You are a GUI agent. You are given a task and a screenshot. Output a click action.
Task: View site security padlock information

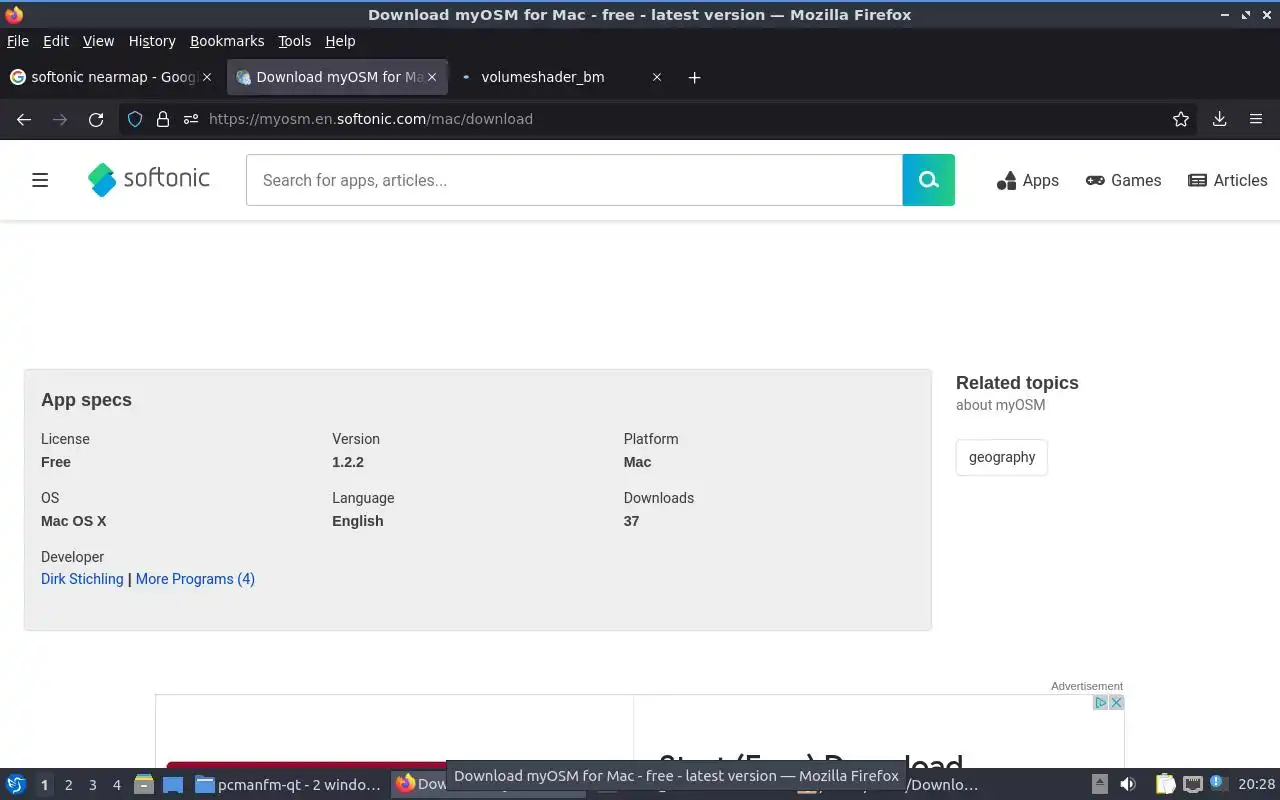click(163, 119)
